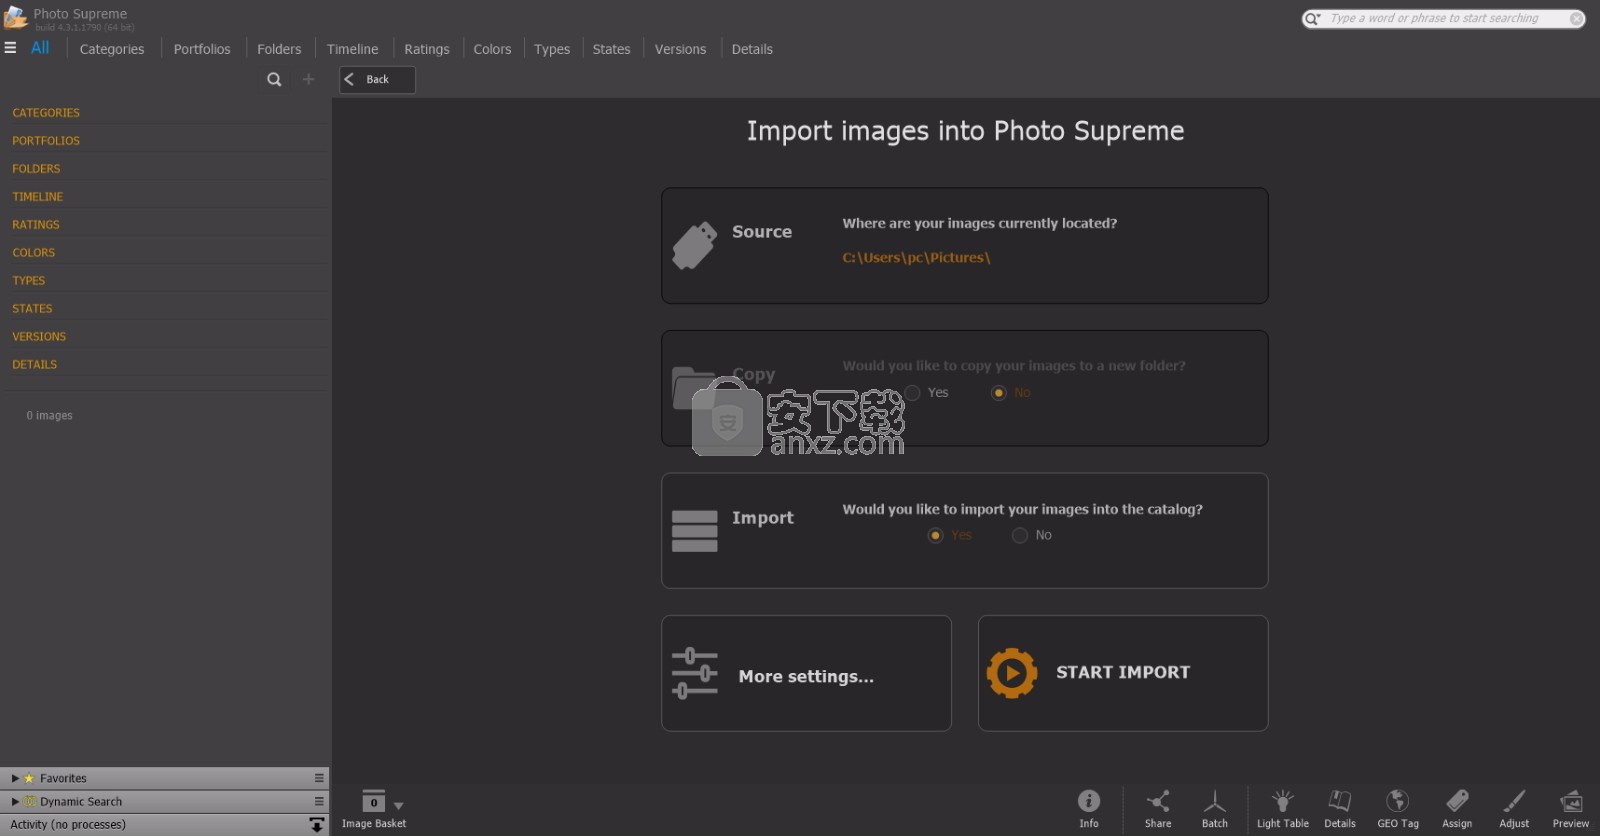The image size is (1600, 836).
Task: Click the Activity (no processes) status bar
Action: pos(165,825)
